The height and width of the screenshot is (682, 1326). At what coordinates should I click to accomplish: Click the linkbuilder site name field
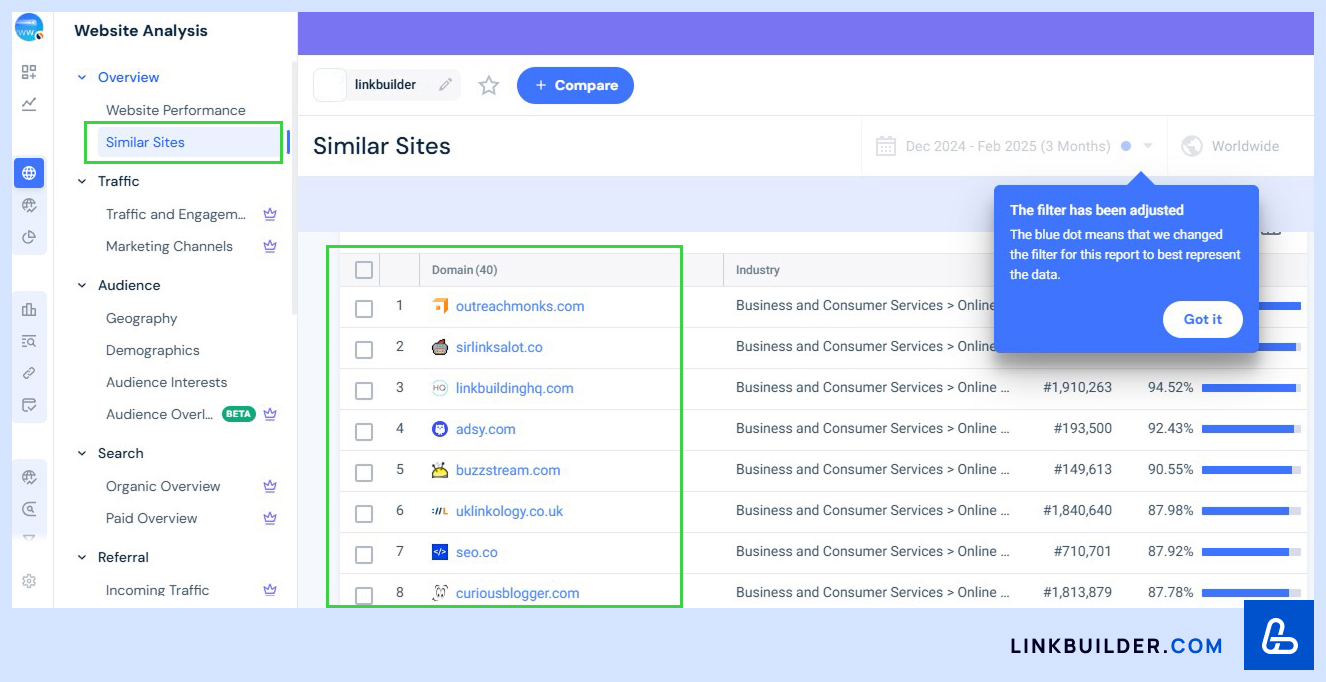point(386,85)
